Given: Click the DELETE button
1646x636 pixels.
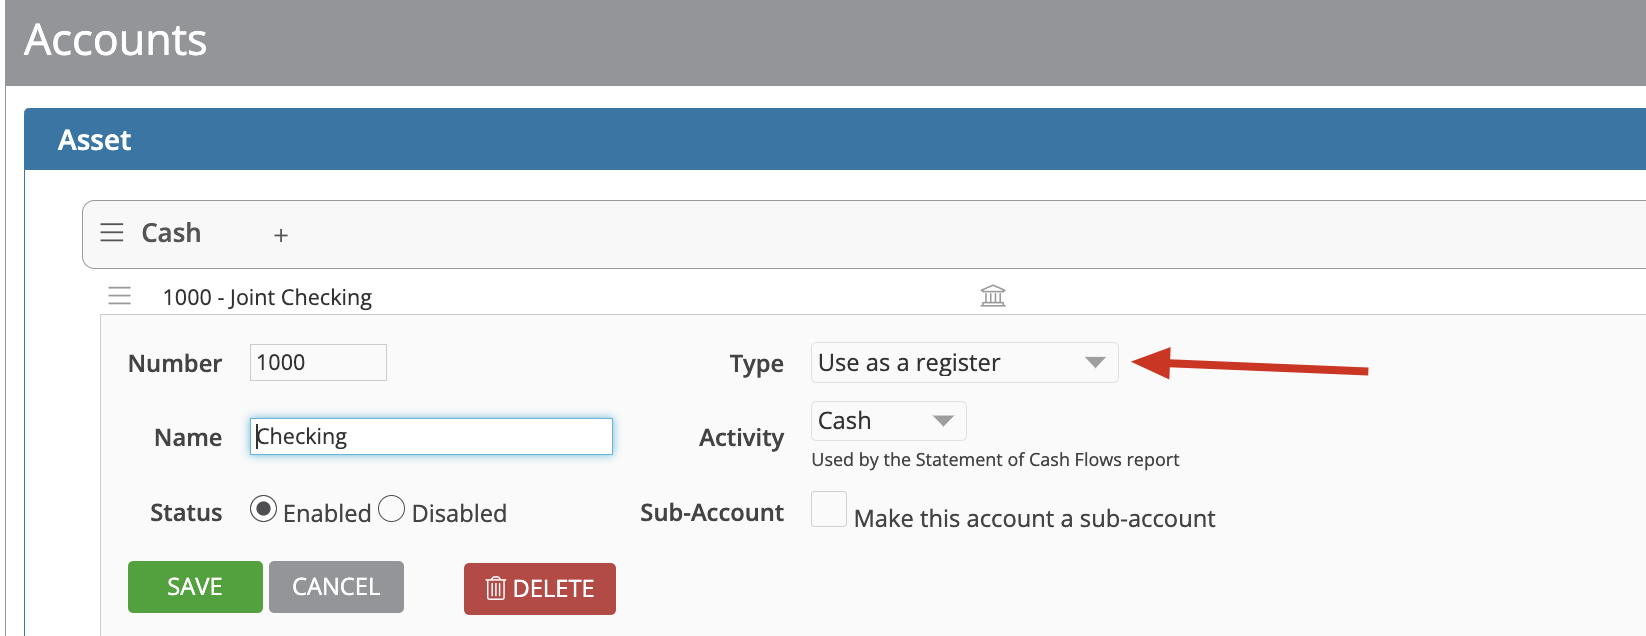Looking at the screenshot, I should (x=539, y=588).
